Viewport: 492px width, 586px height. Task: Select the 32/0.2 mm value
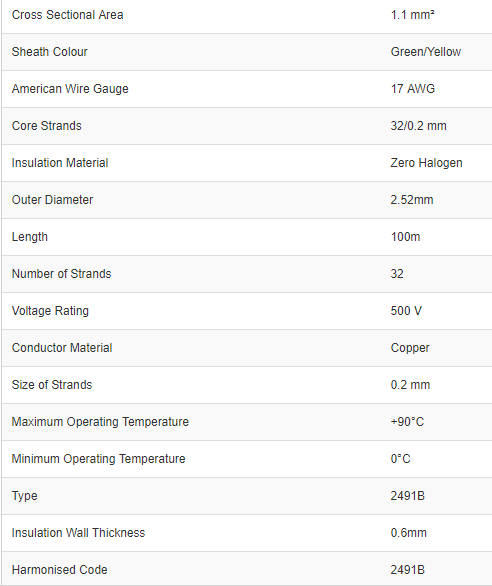[x=418, y=126]
